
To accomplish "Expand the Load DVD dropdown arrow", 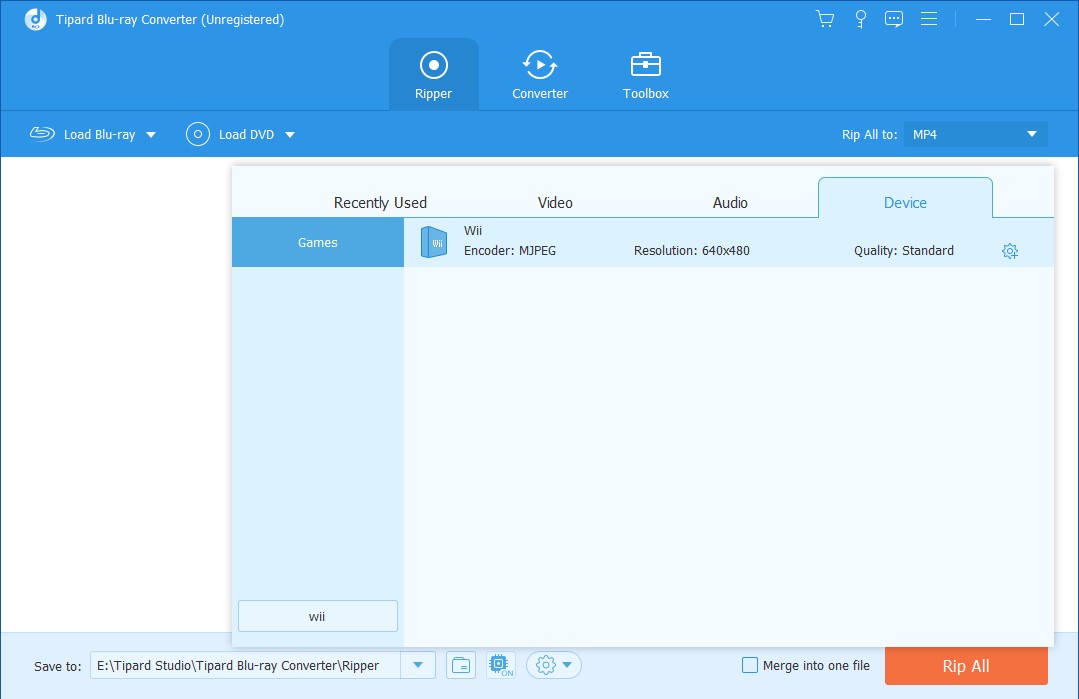I will click(x=290, y=135).
